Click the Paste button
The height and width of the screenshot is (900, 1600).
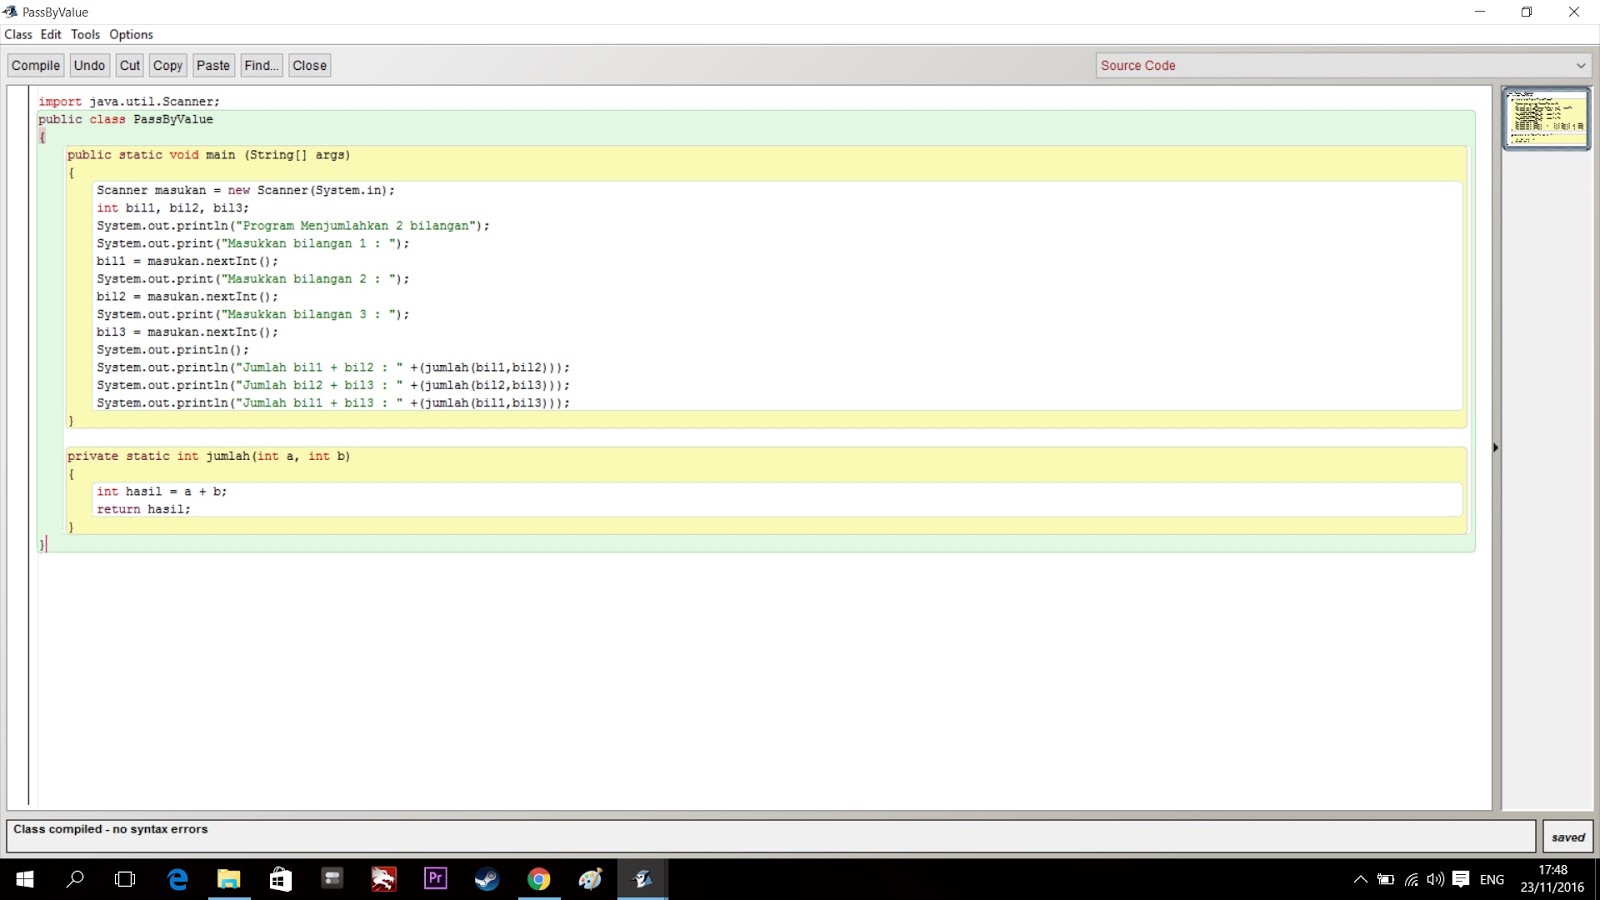(213, 65)
